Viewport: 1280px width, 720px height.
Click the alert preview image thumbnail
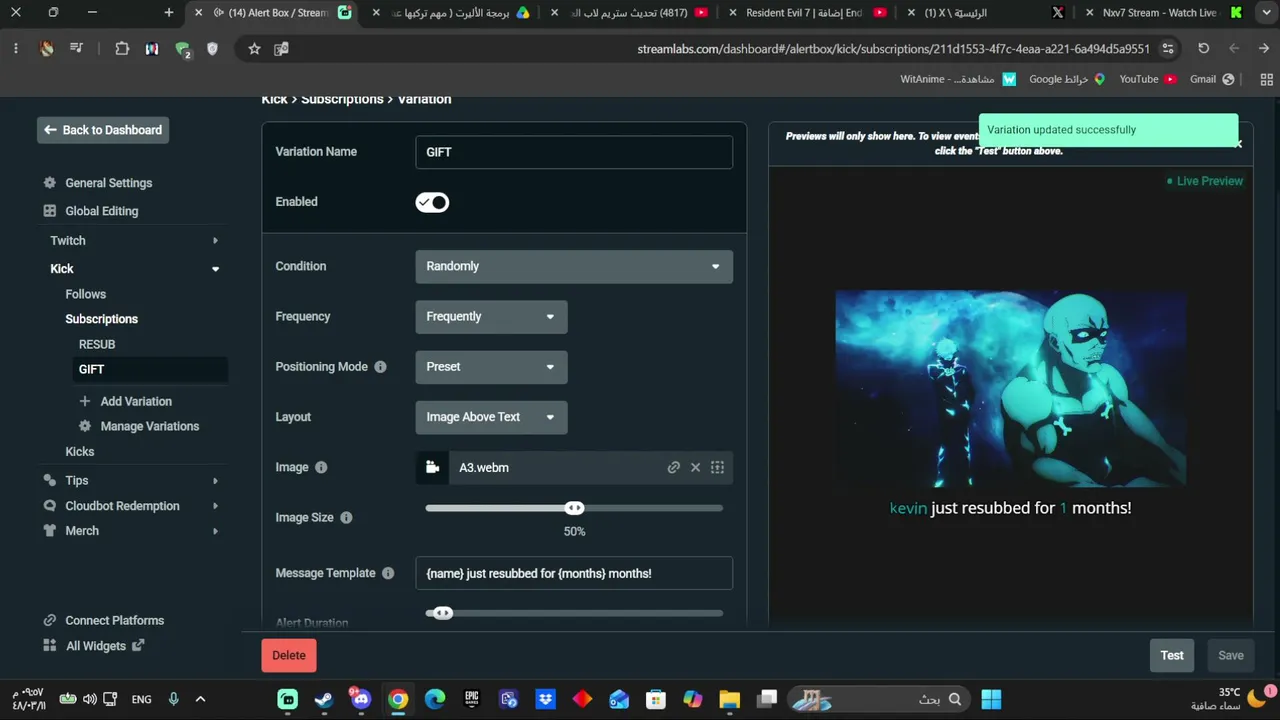tap(1011, 389)
